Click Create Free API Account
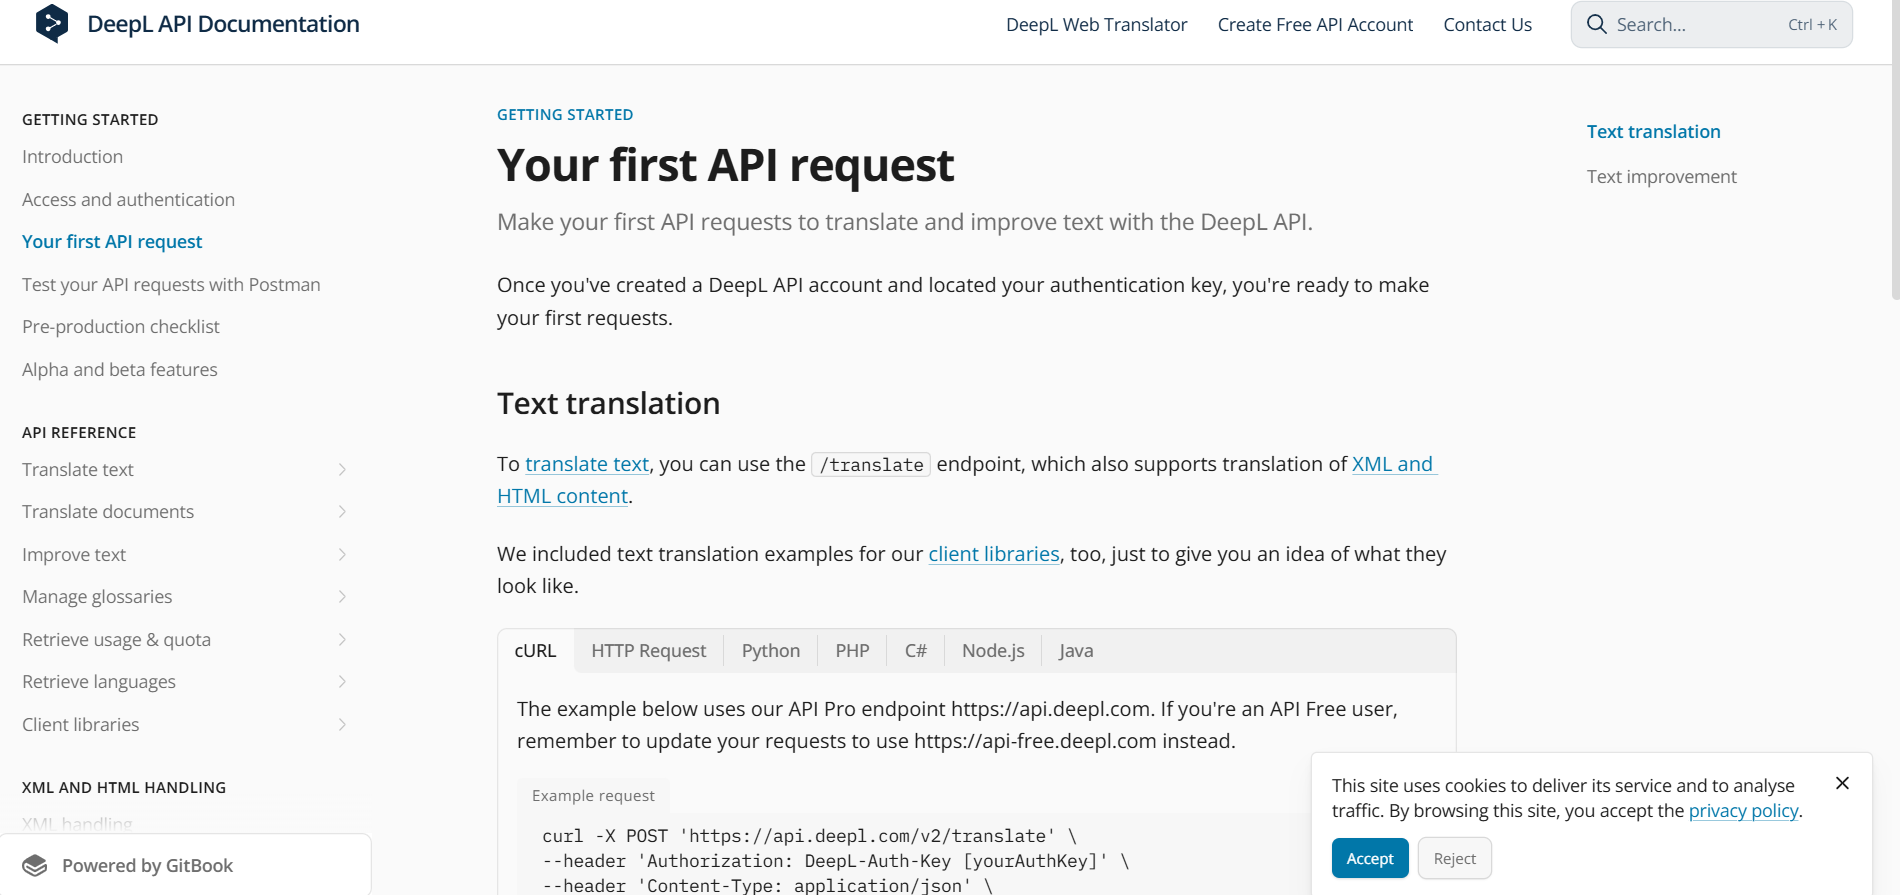Viewport: 1900px width, 895px height. point(1315,25)
